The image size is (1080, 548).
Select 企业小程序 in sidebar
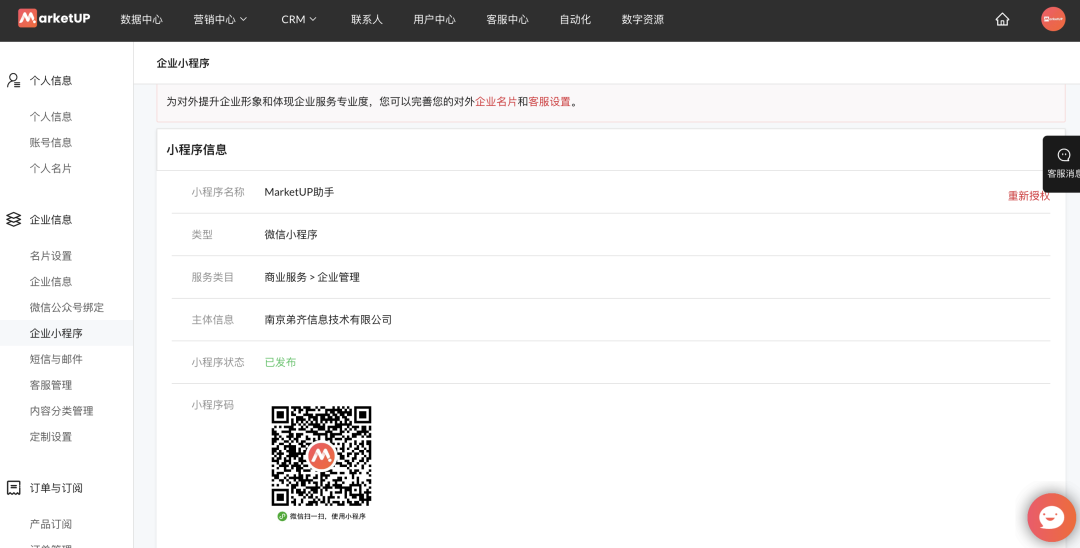click(x=56, y=333)
